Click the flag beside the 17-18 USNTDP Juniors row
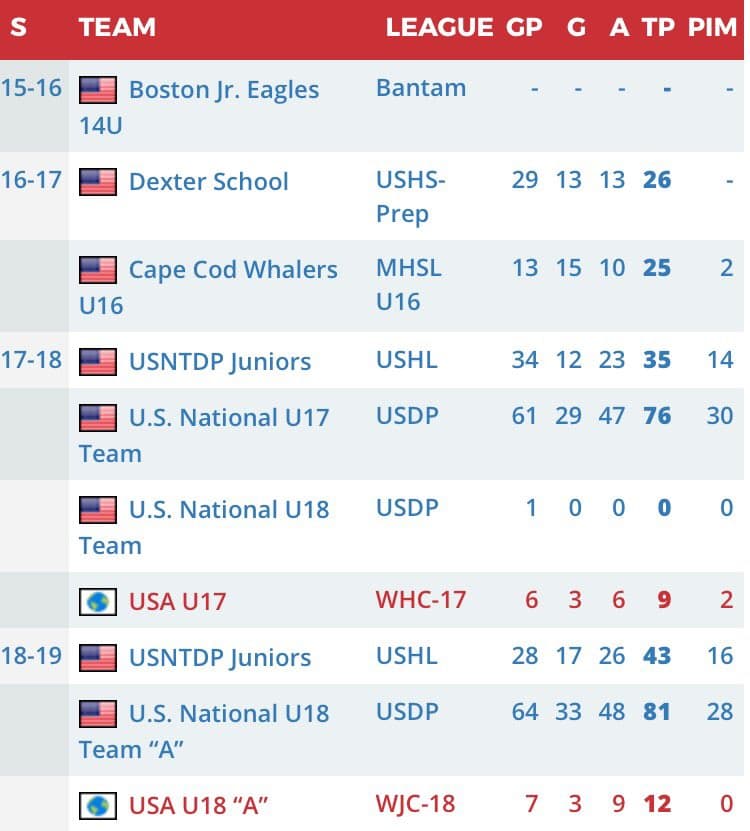The width and height of the screenshot is (750, 831). [x=98, y=362]
